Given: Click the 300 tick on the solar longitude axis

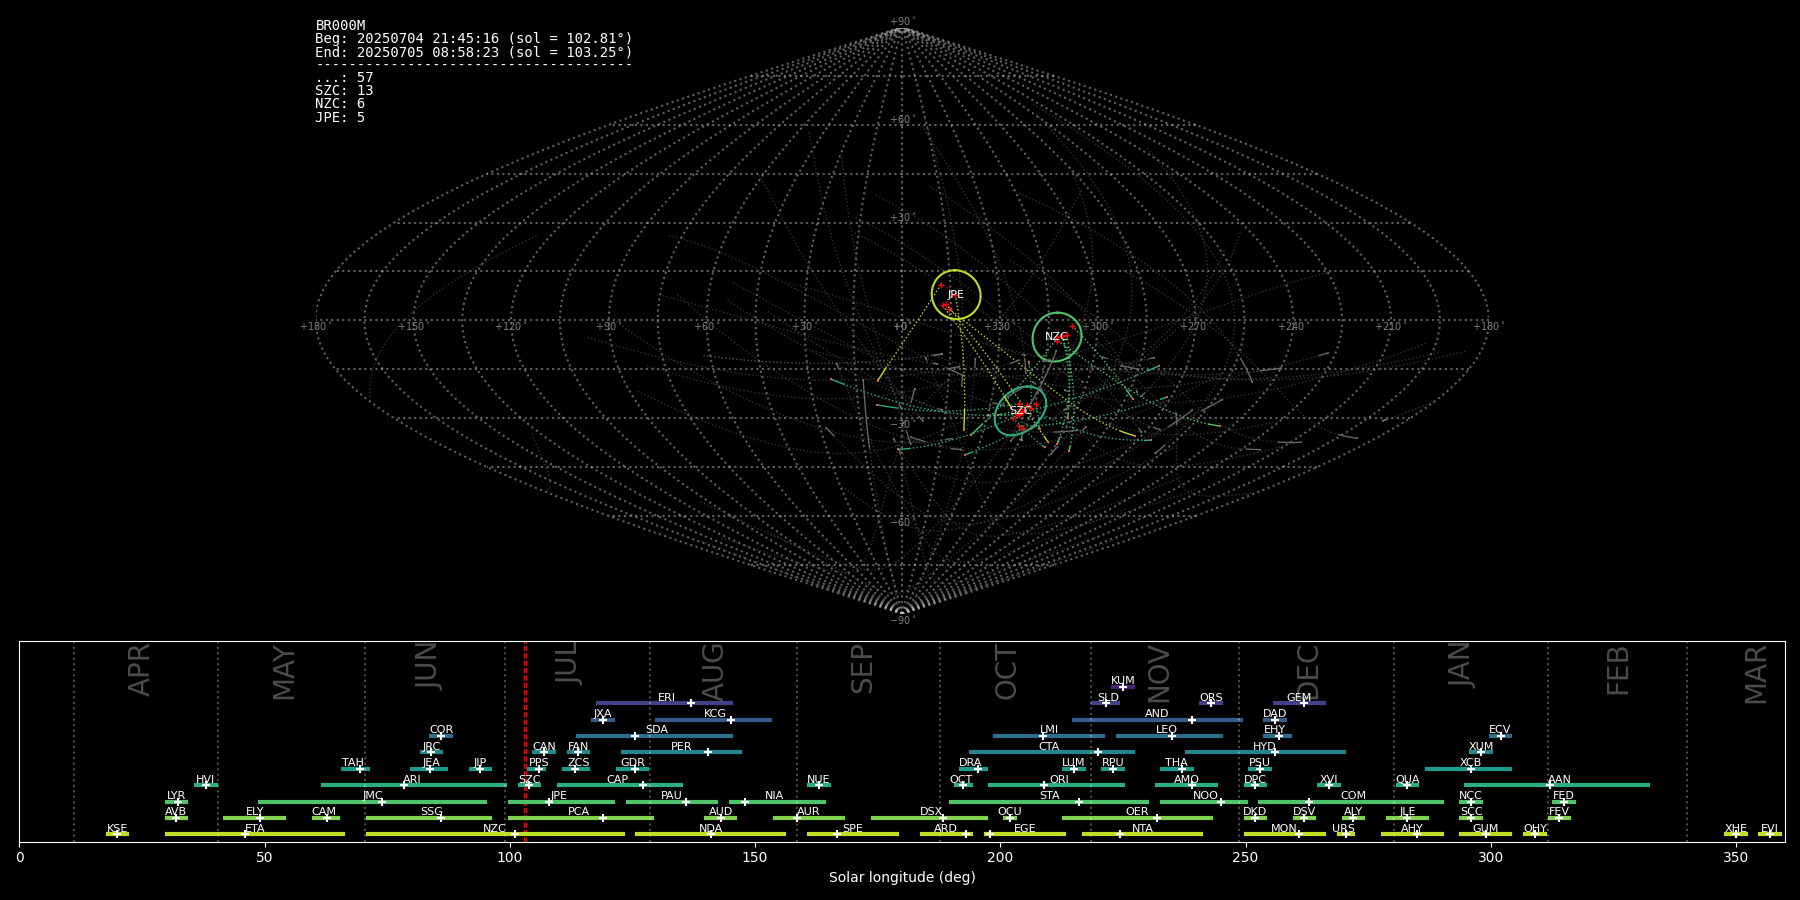Looking at the screenshot, I should tap(1490, 857).
